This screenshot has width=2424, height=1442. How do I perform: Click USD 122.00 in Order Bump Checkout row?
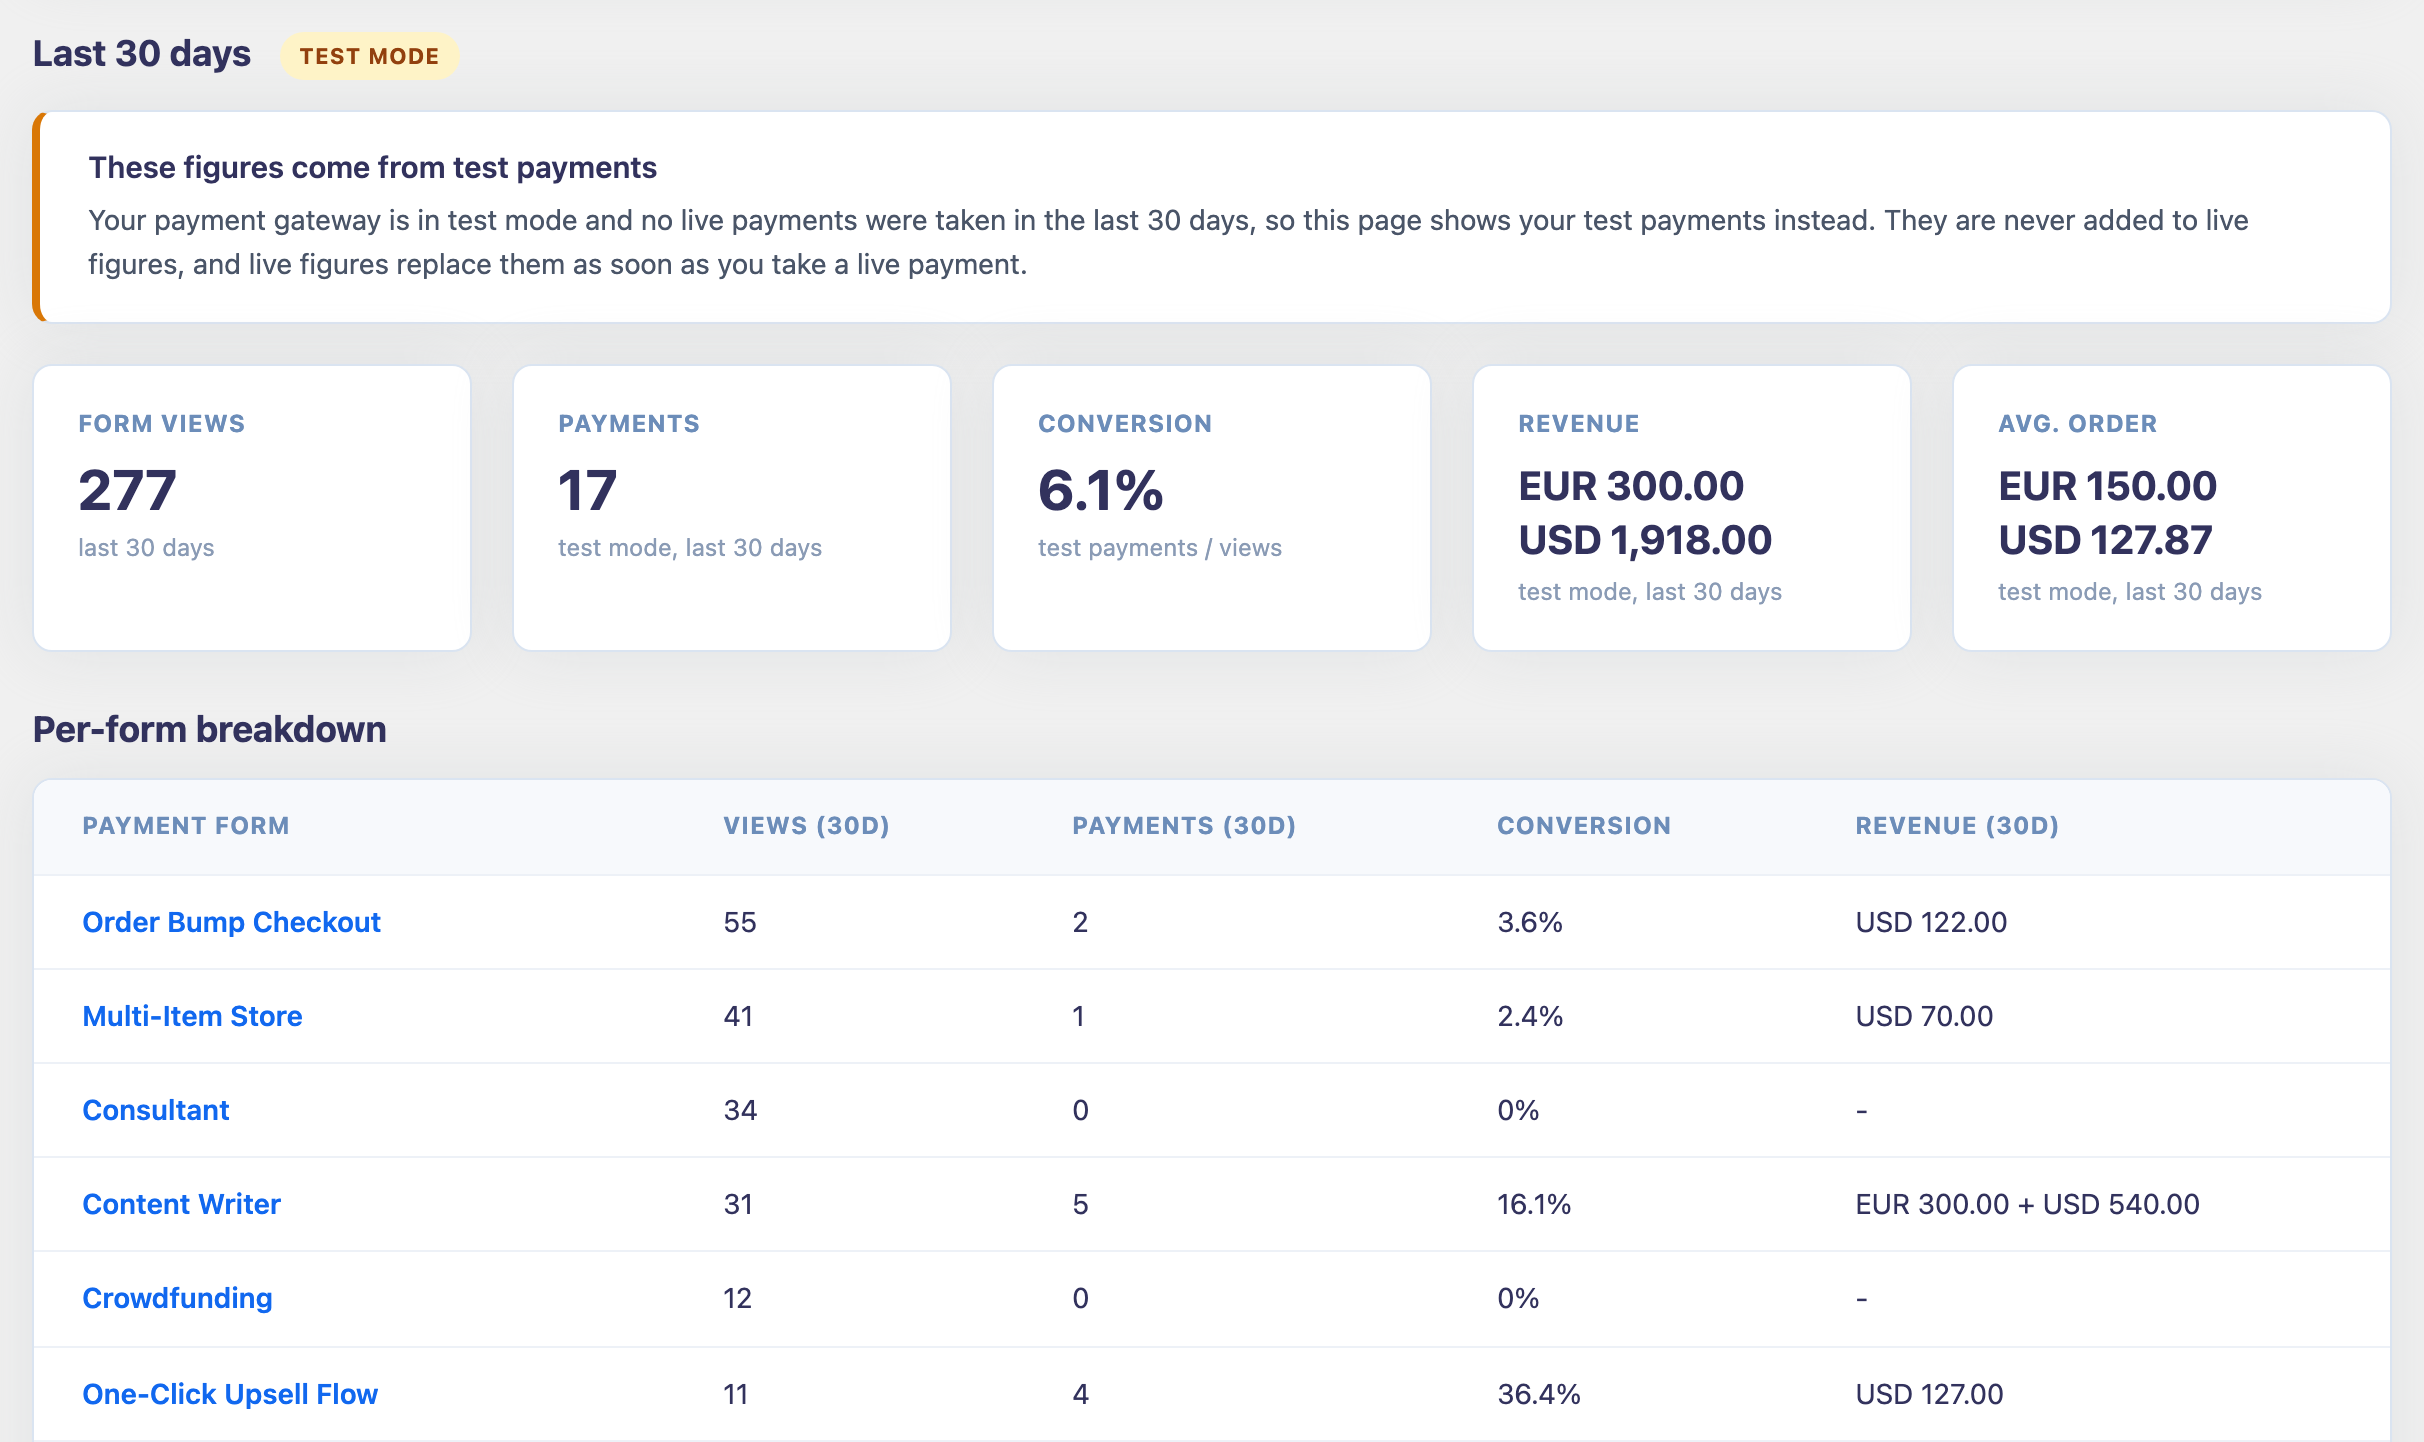coord(1931,922)
